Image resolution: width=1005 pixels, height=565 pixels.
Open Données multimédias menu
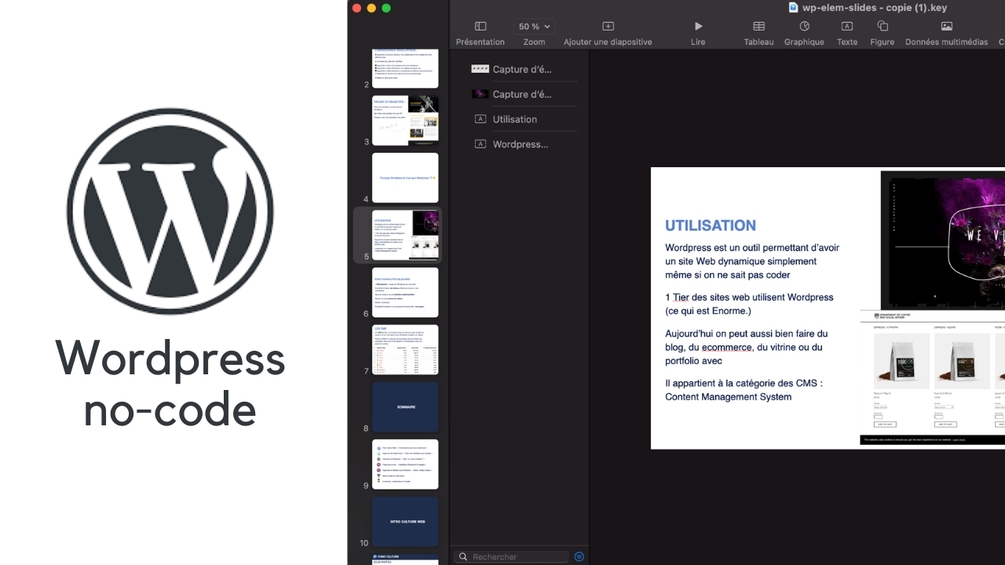[946, 33]
